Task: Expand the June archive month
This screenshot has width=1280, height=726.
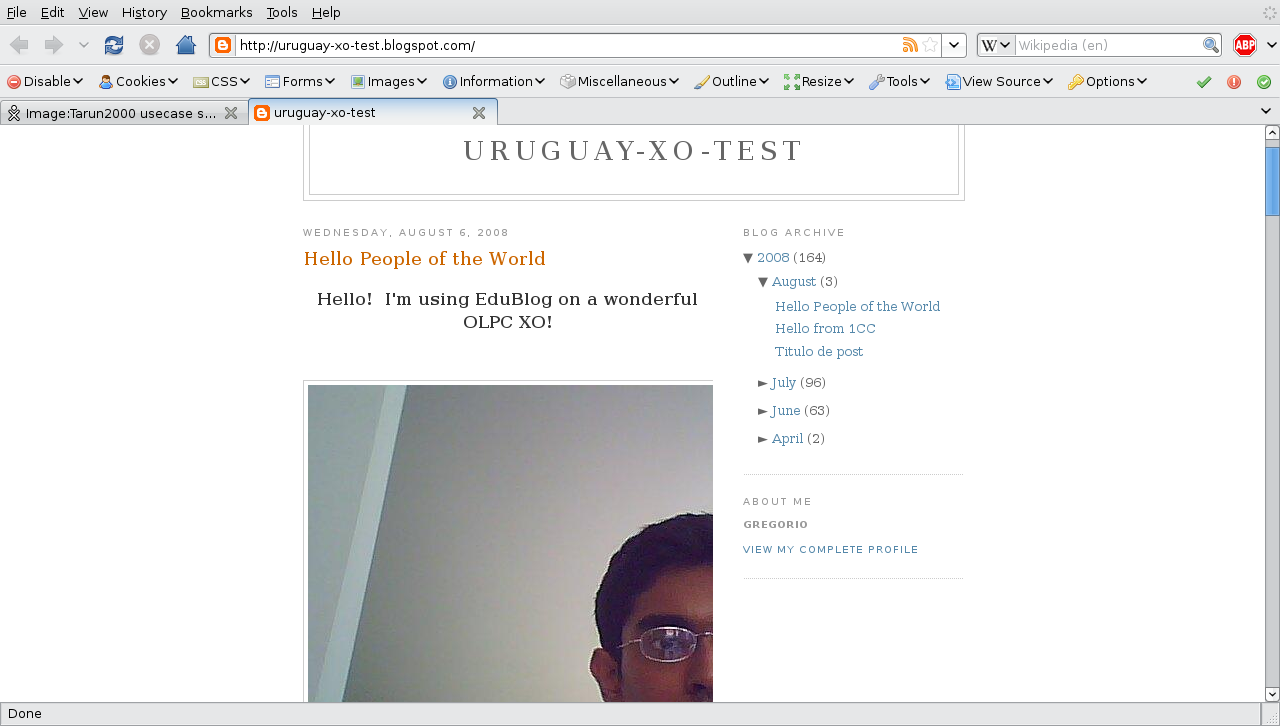Action: [x=763, y=411]
